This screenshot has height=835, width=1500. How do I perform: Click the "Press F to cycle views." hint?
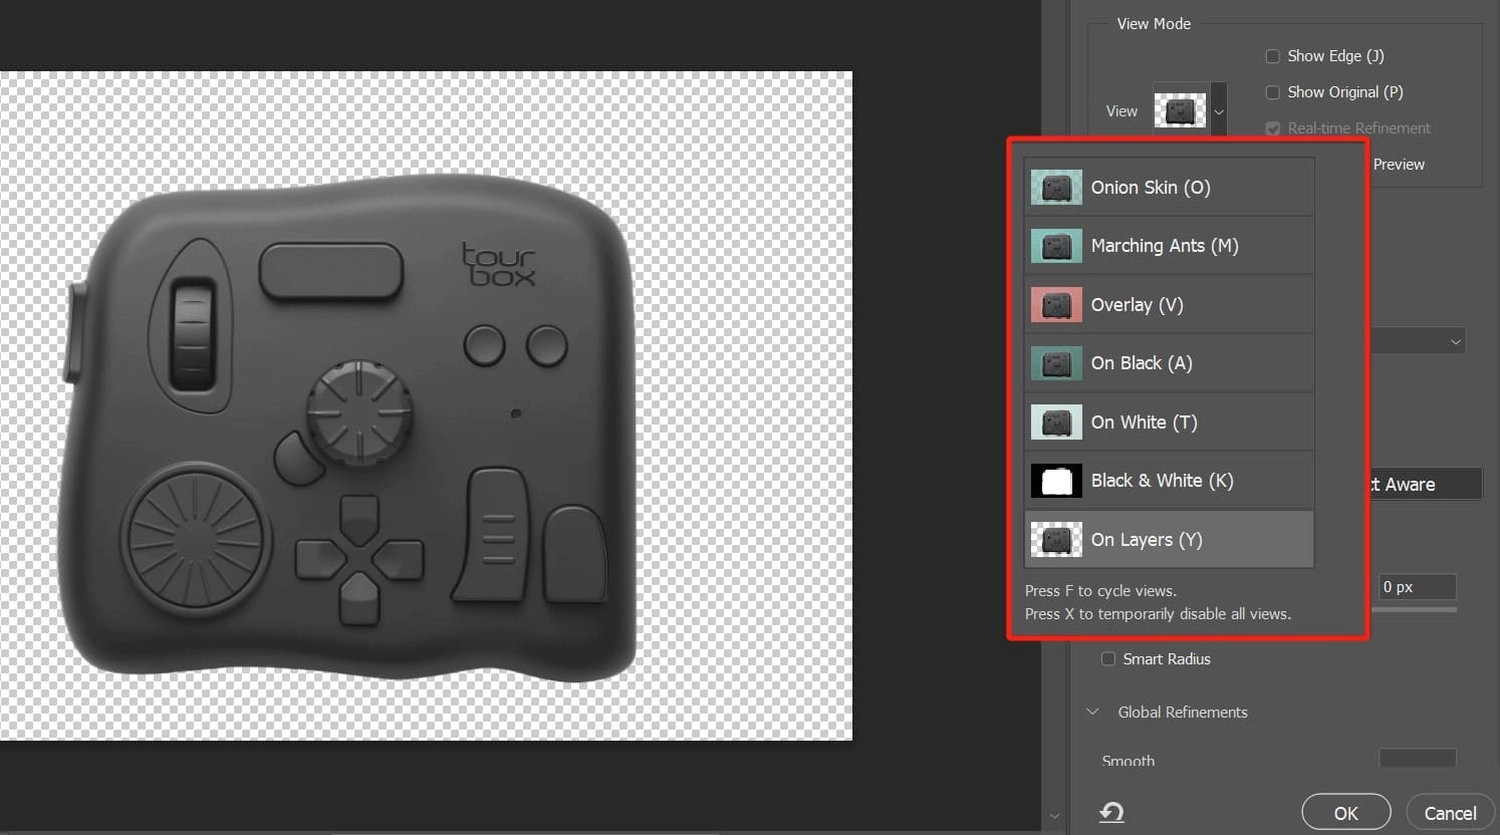[1100, 591]
